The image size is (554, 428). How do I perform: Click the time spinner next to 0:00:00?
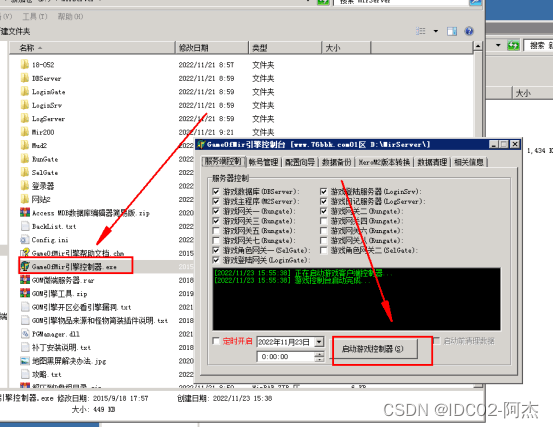tap(319, 357)
